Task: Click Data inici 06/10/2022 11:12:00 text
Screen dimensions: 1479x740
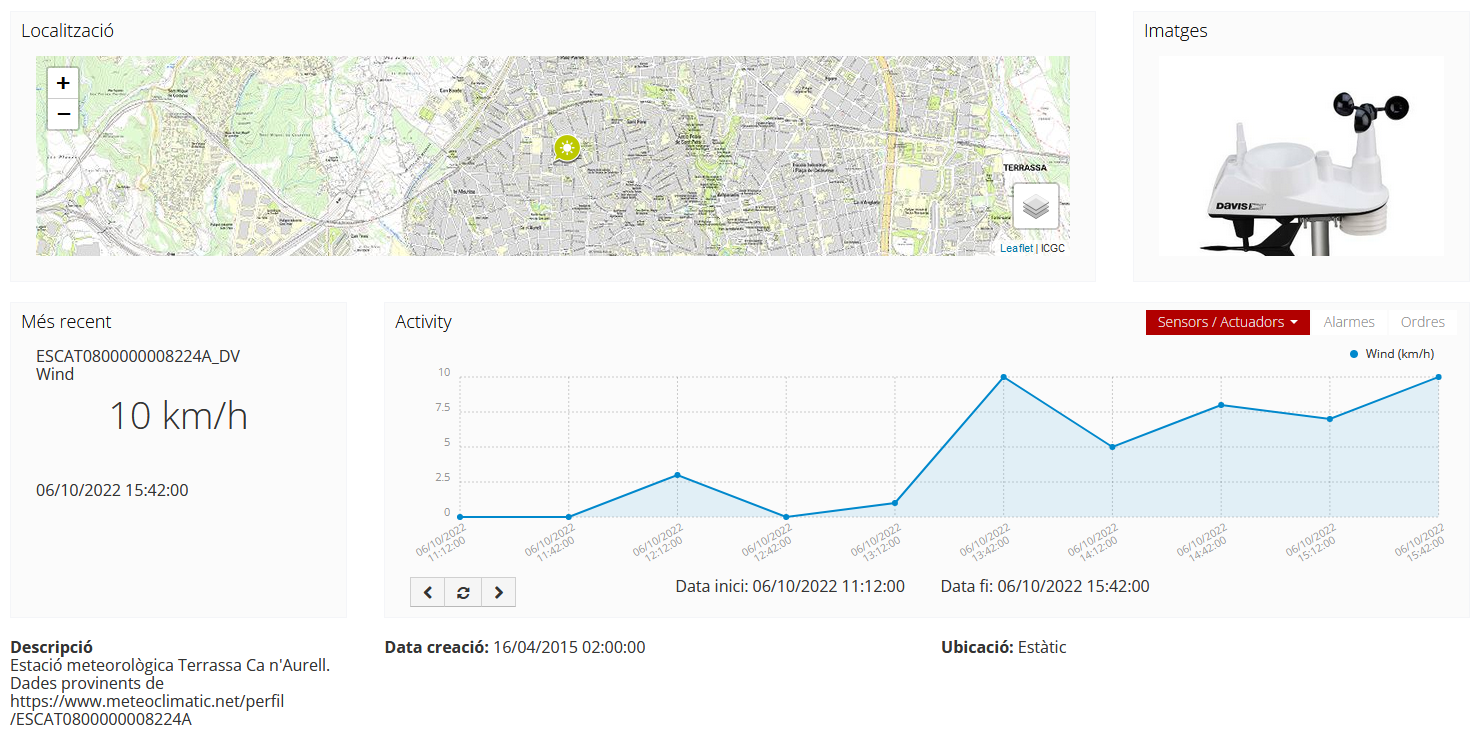Action: (790, 586)
